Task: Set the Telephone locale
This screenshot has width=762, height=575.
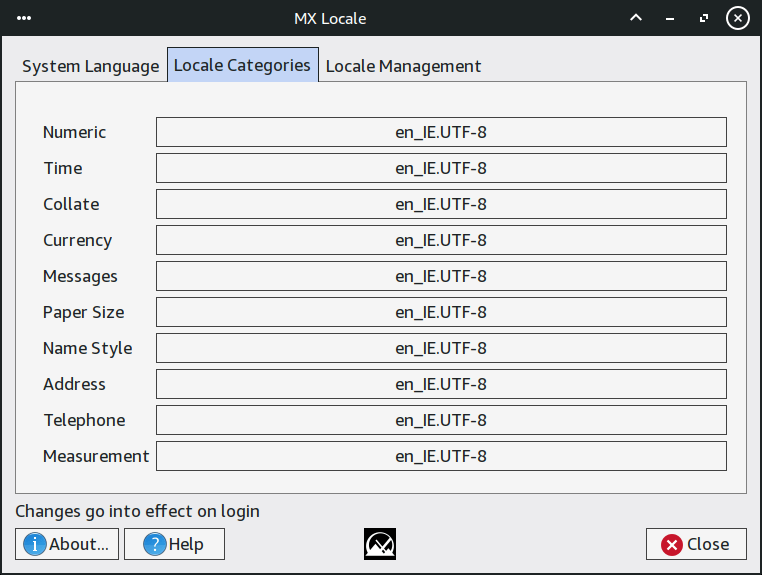Action: pyautogui.click(x=441, y=420)
